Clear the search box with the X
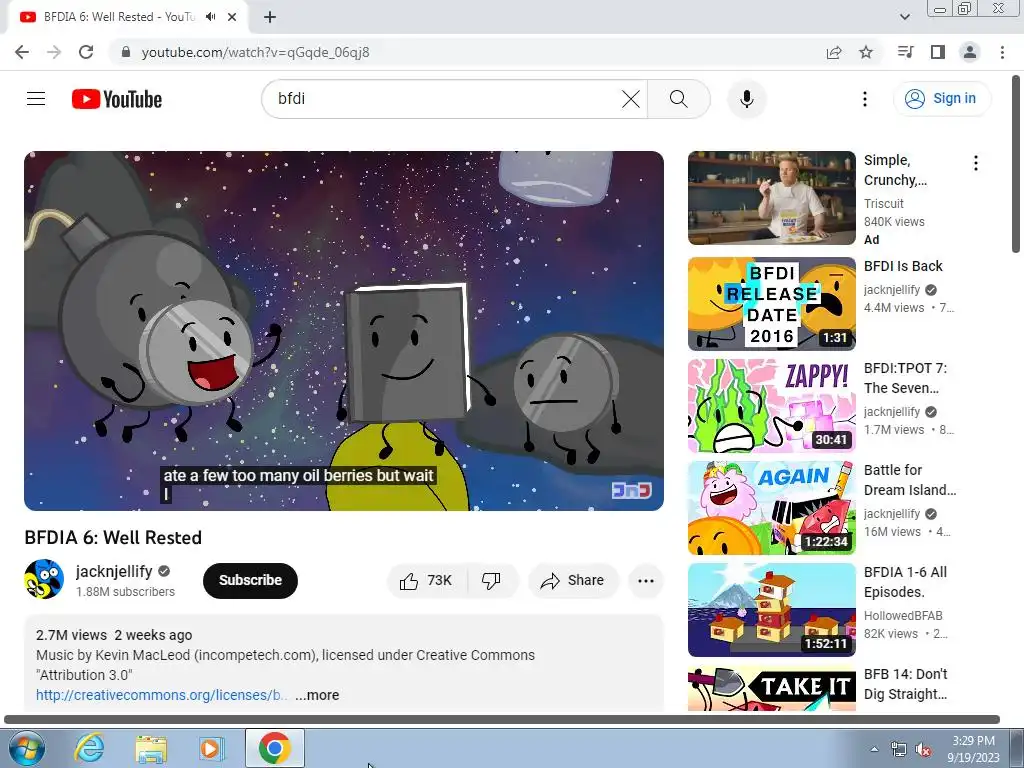Viewport: 1024px width, 768px height. 631,99
